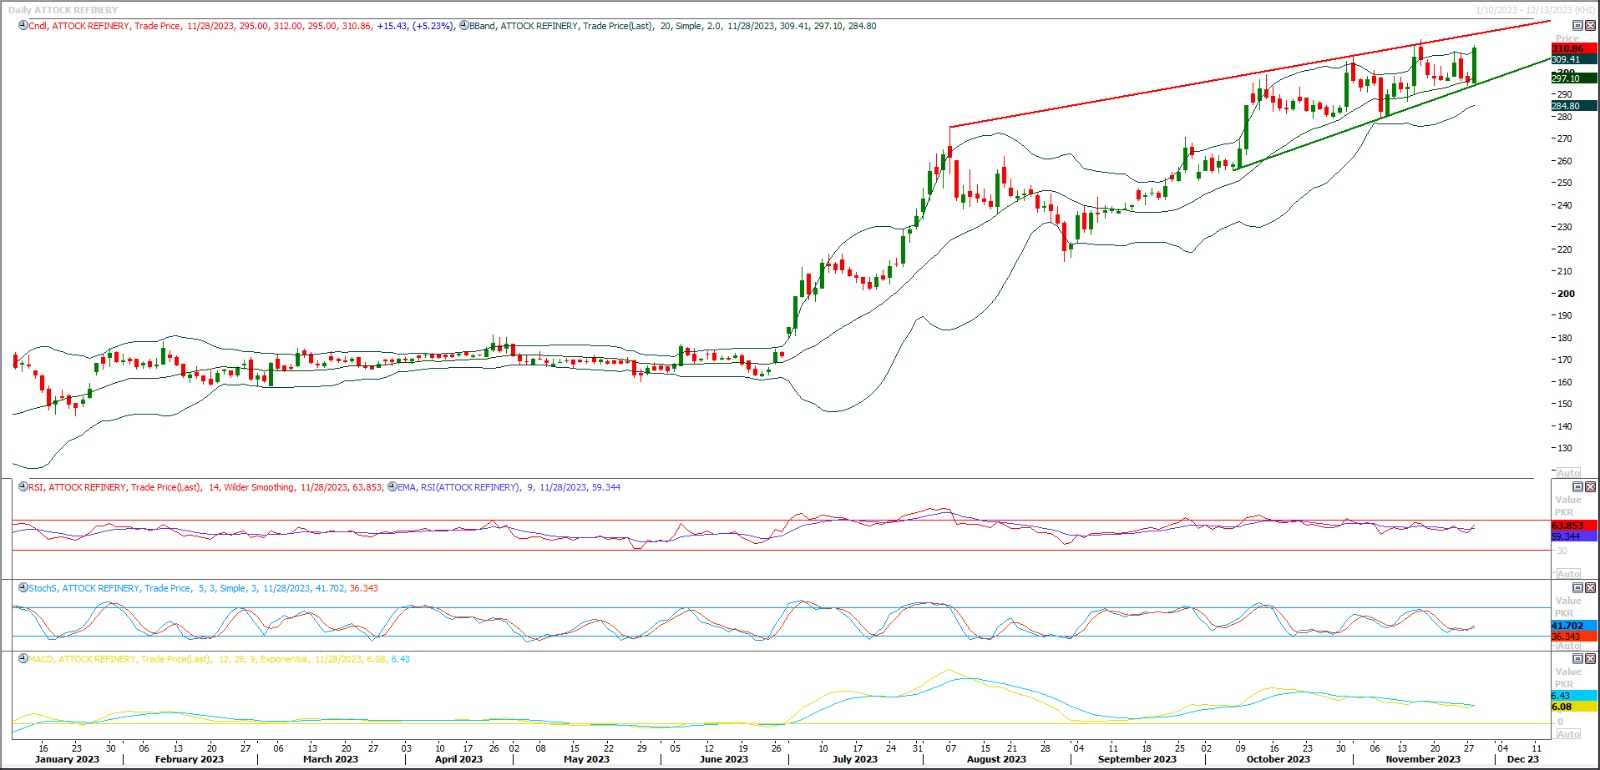The image size is (1600, 770).
Task: Select the RSI Wilder Smoothing legend text
Action: tap(206, 487)
